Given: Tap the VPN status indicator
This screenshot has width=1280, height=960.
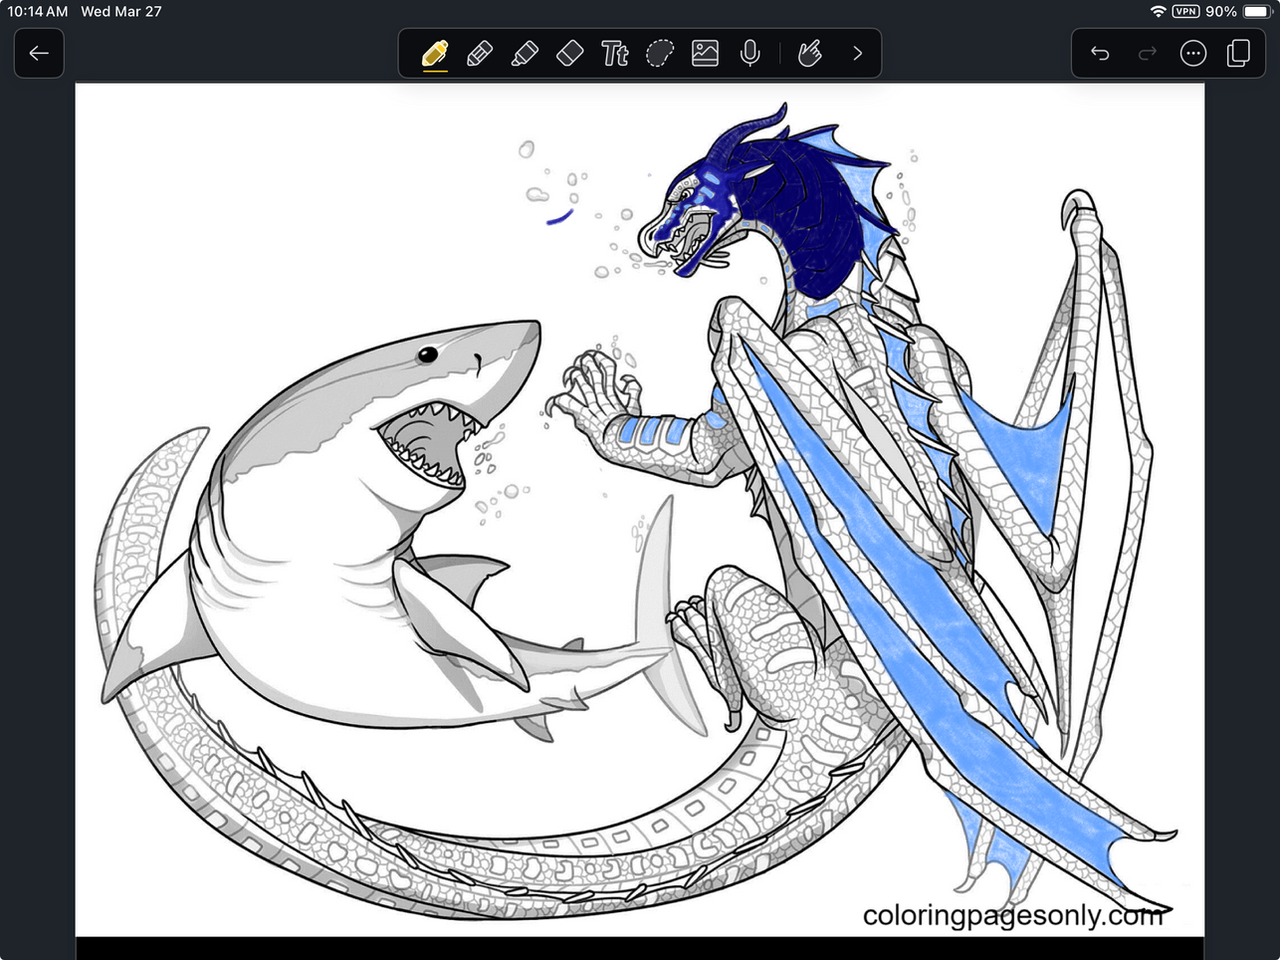Looking at the screenshot, I should [1185, 11].
